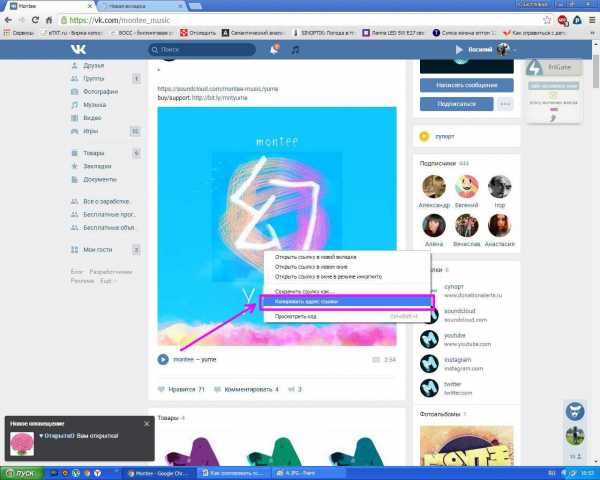Open the SINOPTIK bookmark in bookmarks bar
Screen dimensions: 600x480
coord(324,33)
